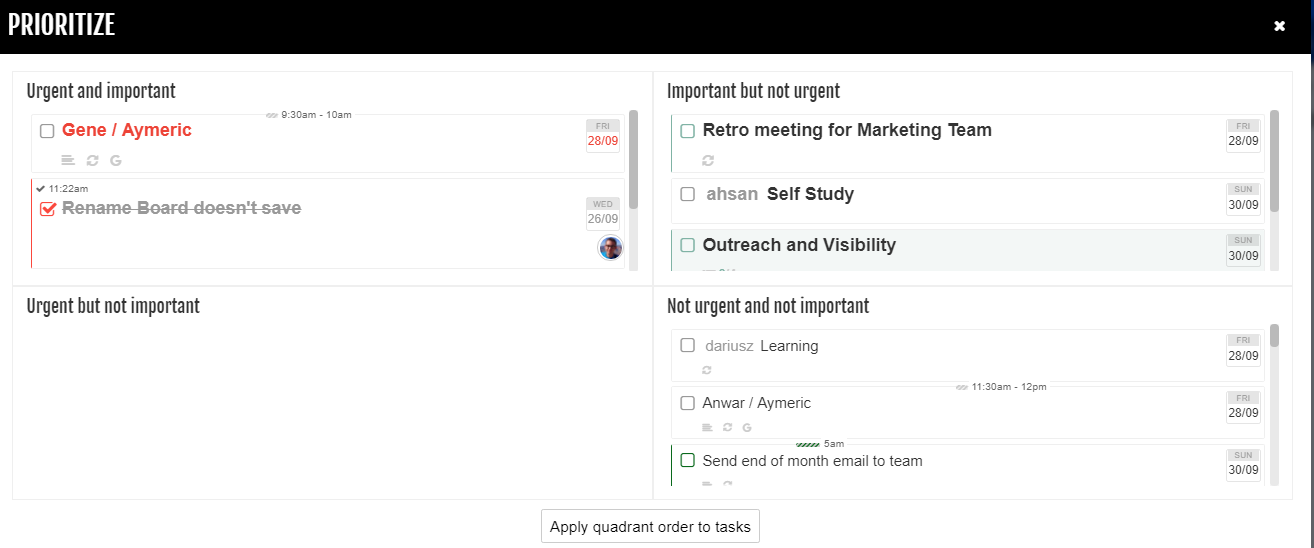Click 'Urgent but not important' quadrant heading
Screen dimensions: 1314x548
pyautogui.click(x=113, y=306)
